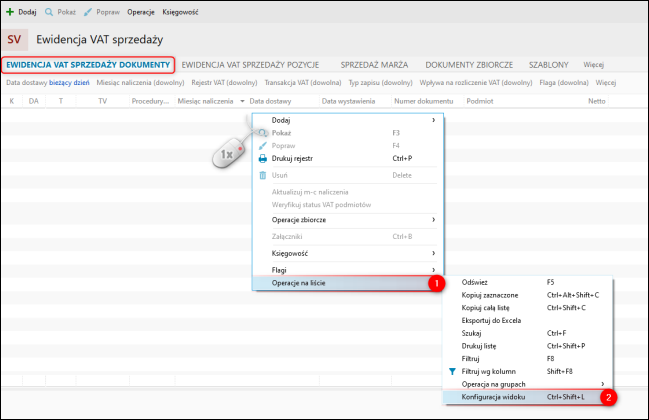Choose Filtruj F8 in the submenu

point(527,359)
